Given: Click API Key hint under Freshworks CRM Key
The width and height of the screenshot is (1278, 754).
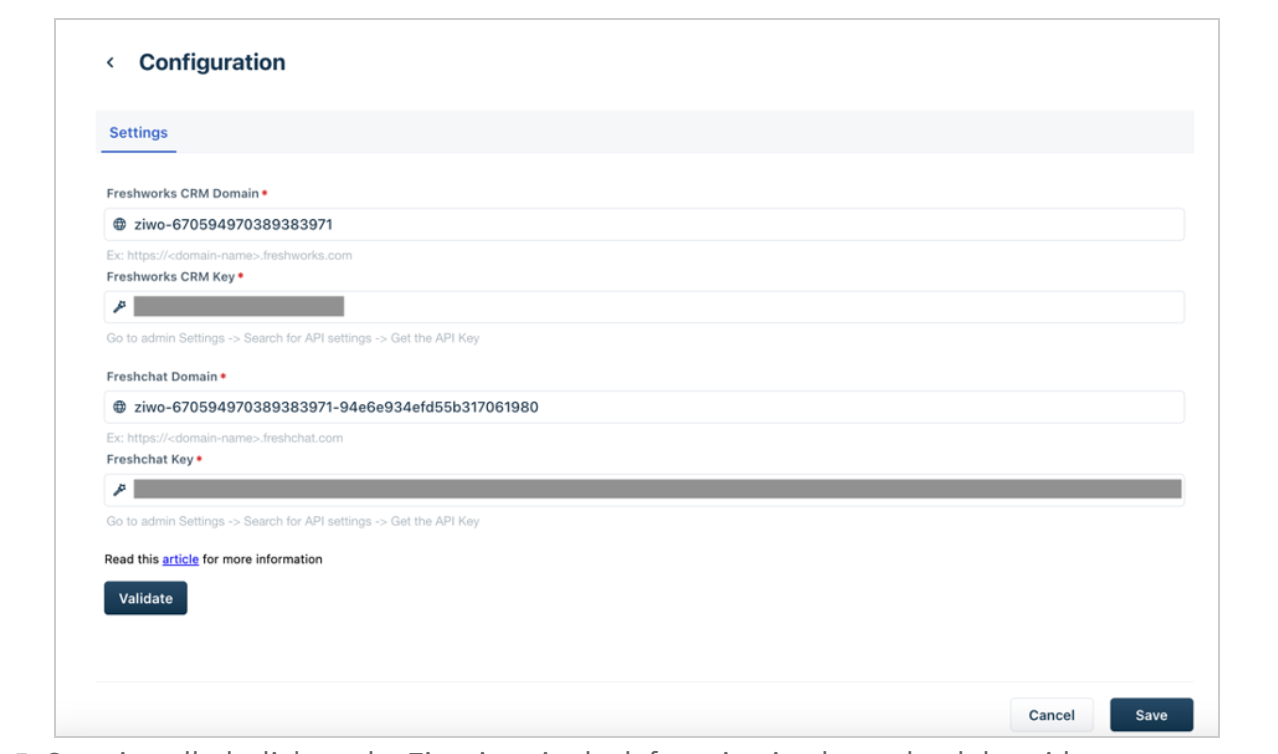Looking at the screenshot, I should (293, 338).
